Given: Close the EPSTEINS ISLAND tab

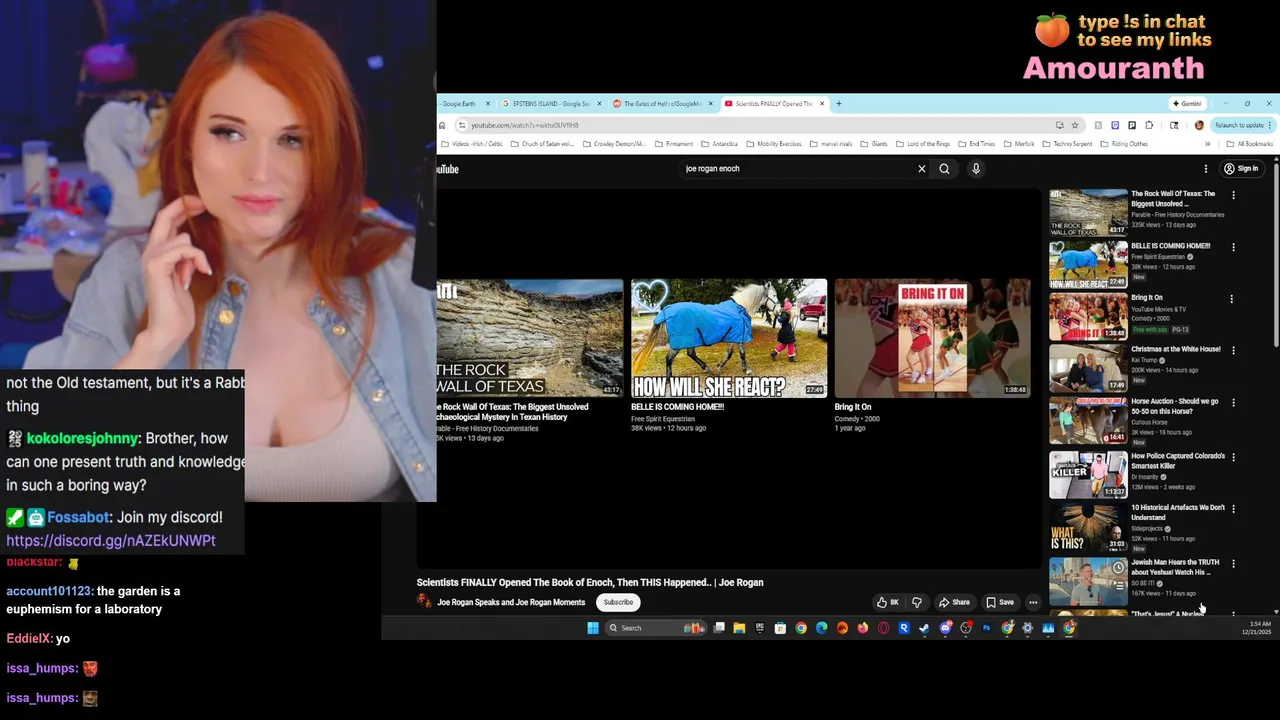Looking at the screenshot, I should click(x=599, y=104).
